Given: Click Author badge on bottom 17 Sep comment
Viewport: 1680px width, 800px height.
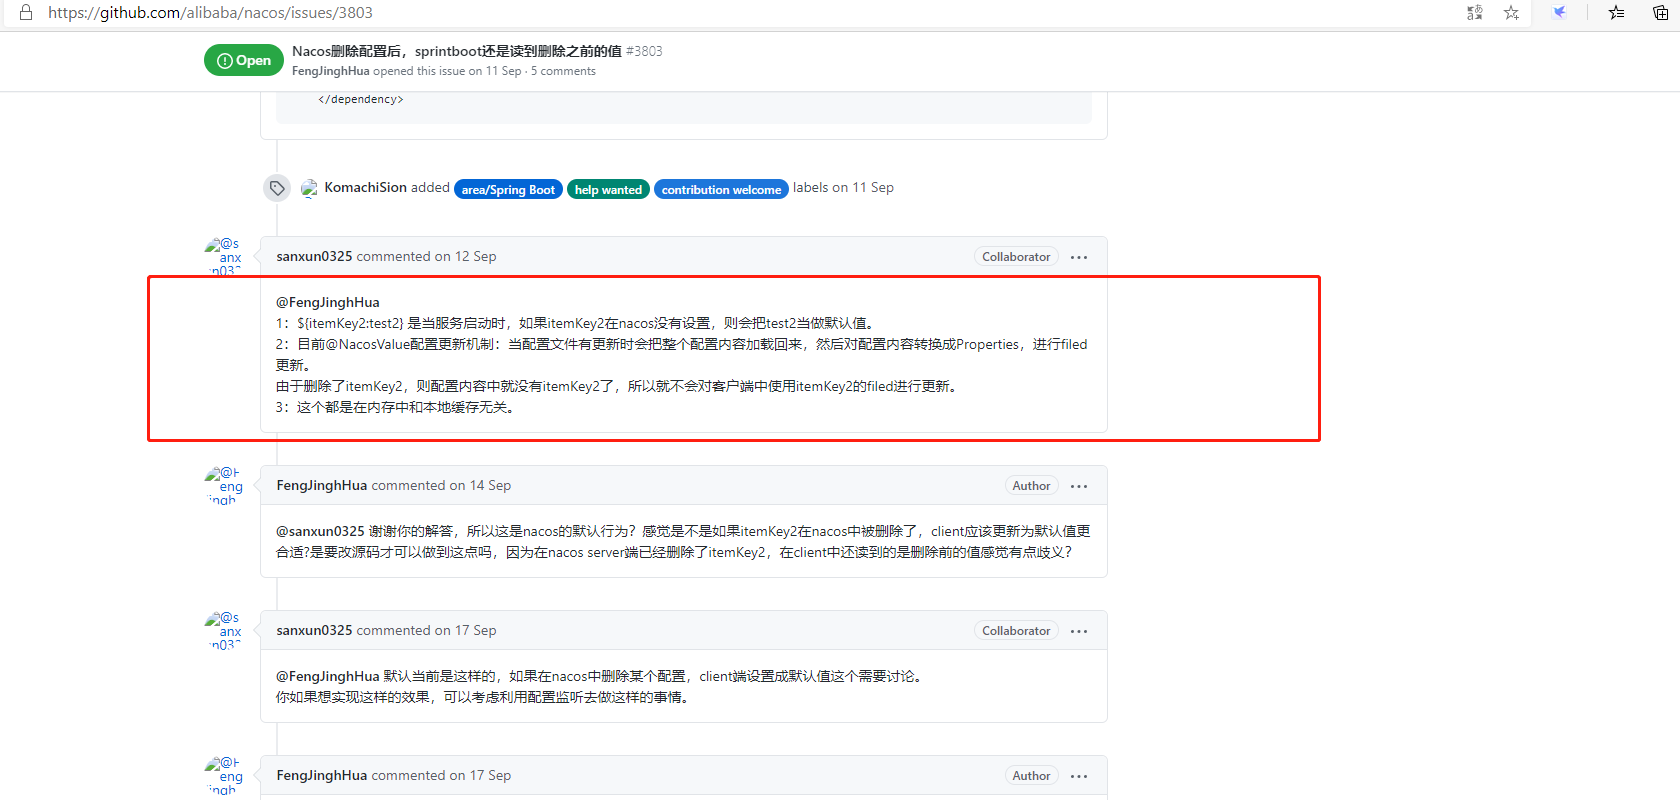Looking at the screenshot, I should pos(1031,776).
